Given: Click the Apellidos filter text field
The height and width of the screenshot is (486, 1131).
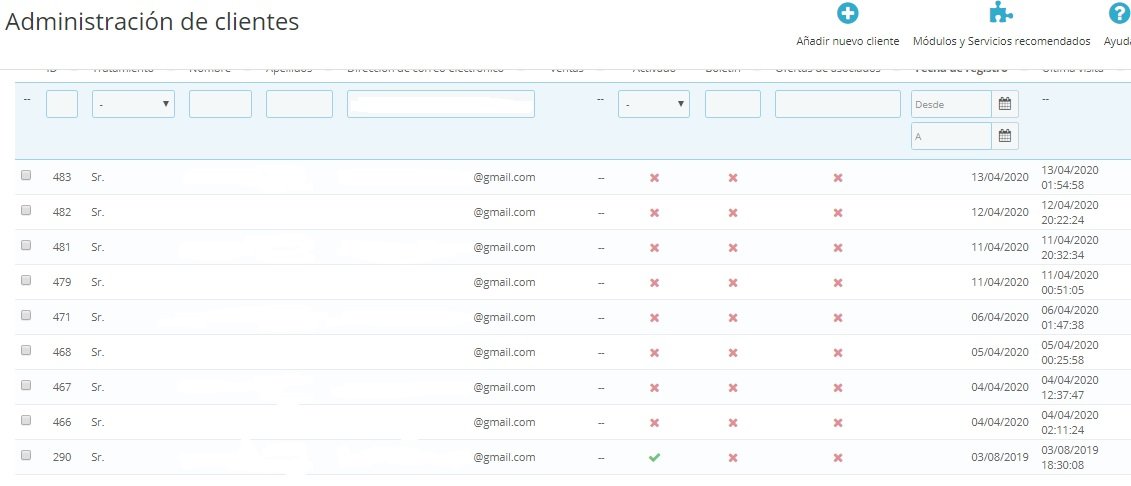Looking at the screenshot, I should [x=299, y=104].
